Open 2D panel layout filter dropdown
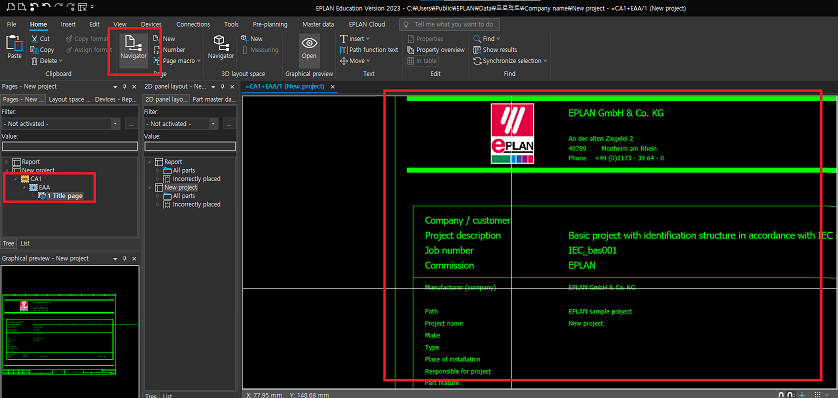 tap(214, 123)
